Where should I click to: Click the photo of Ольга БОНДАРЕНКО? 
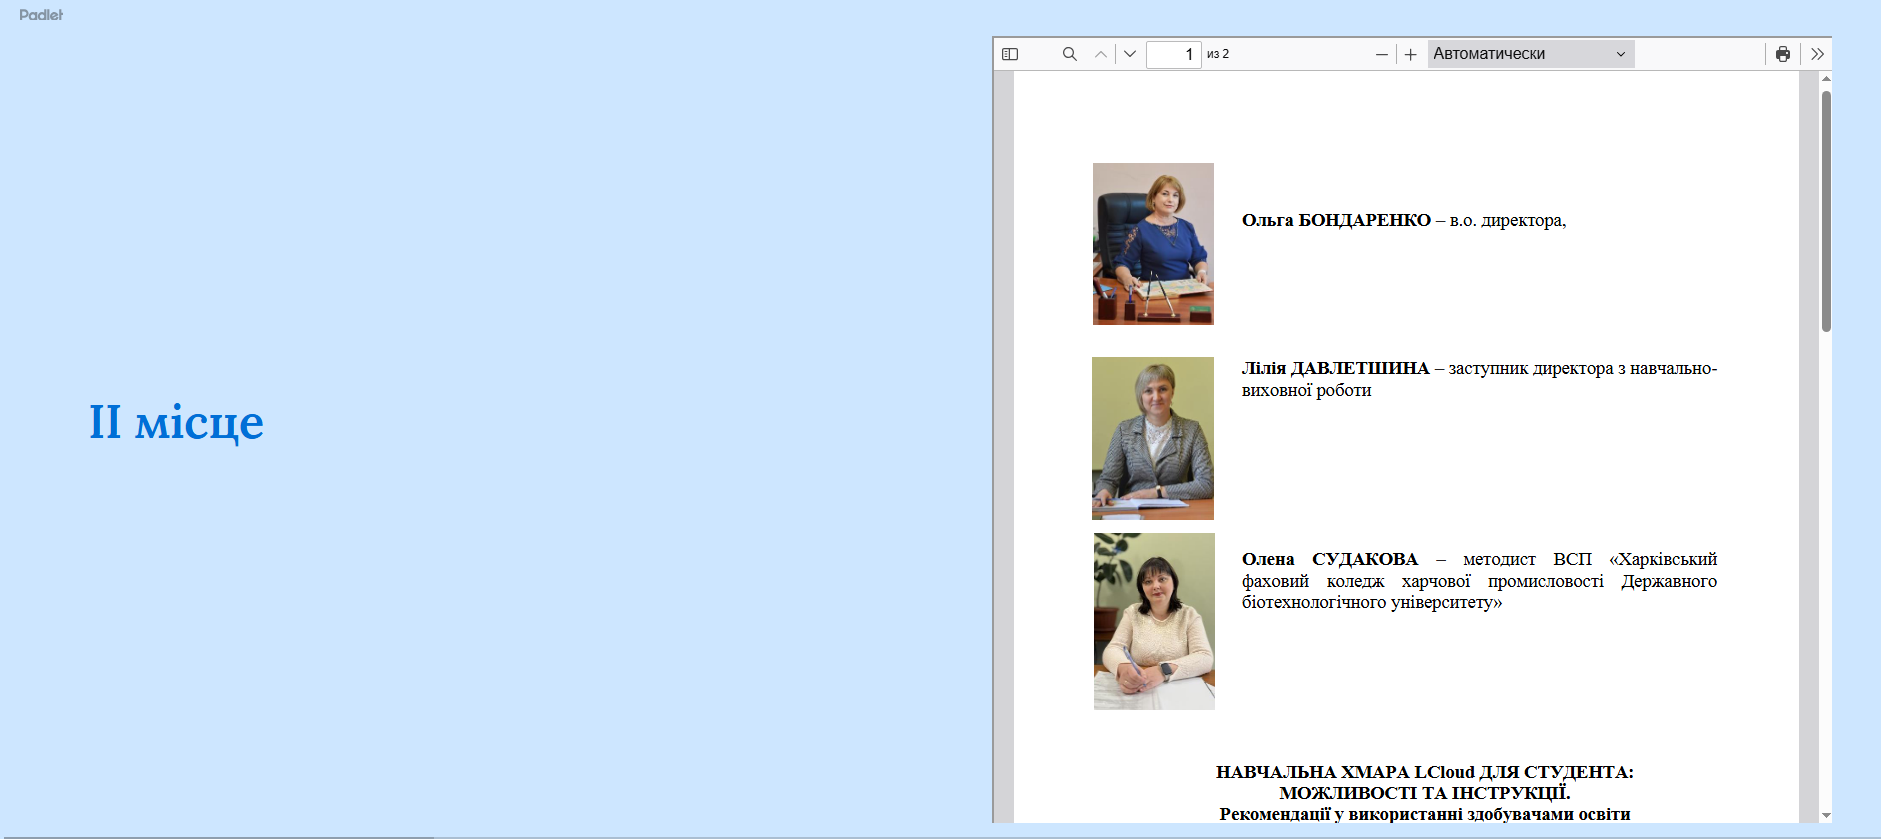click(x=1153, y=244)
